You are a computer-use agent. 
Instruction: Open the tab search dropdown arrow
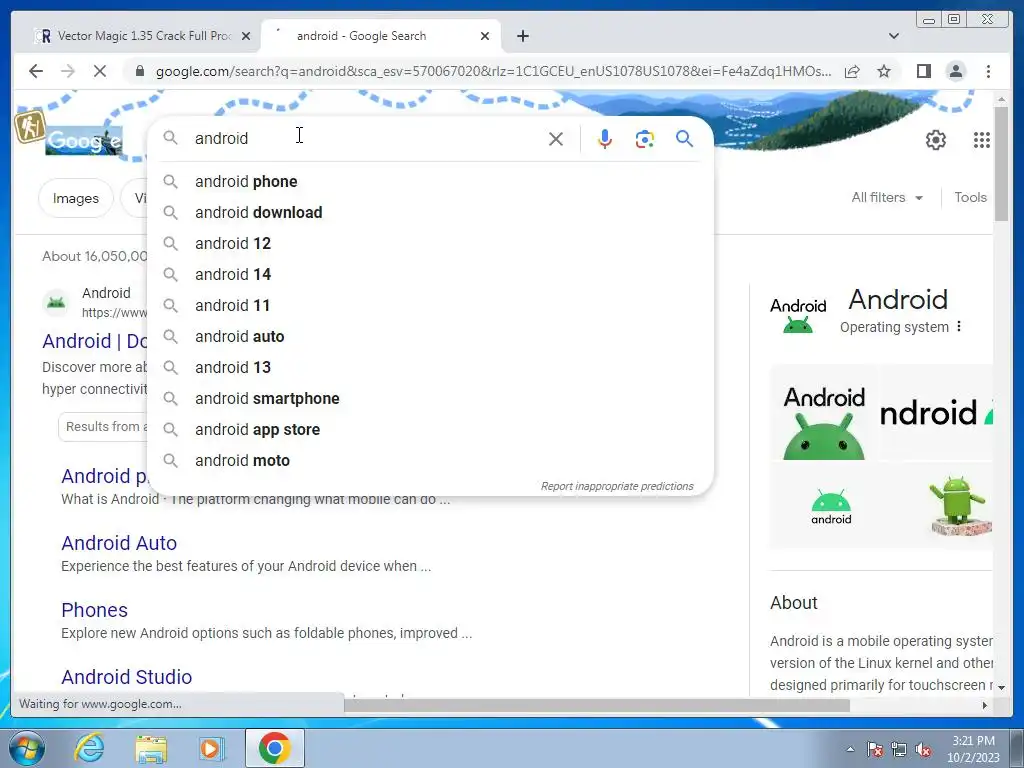(894, 36)
